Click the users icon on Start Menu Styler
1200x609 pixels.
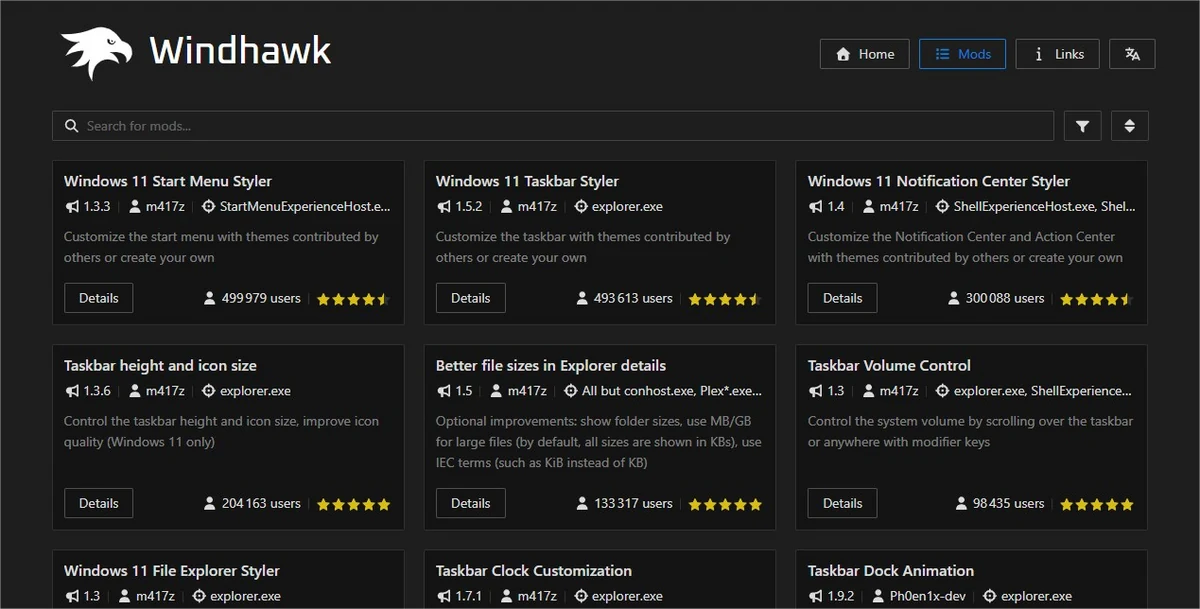(x=210, y=298)
